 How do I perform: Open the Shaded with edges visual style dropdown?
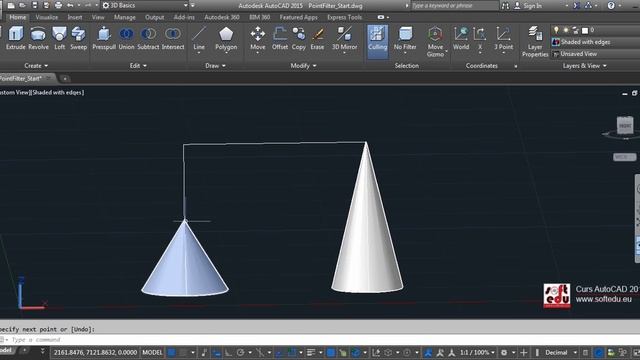pos(596,42)
